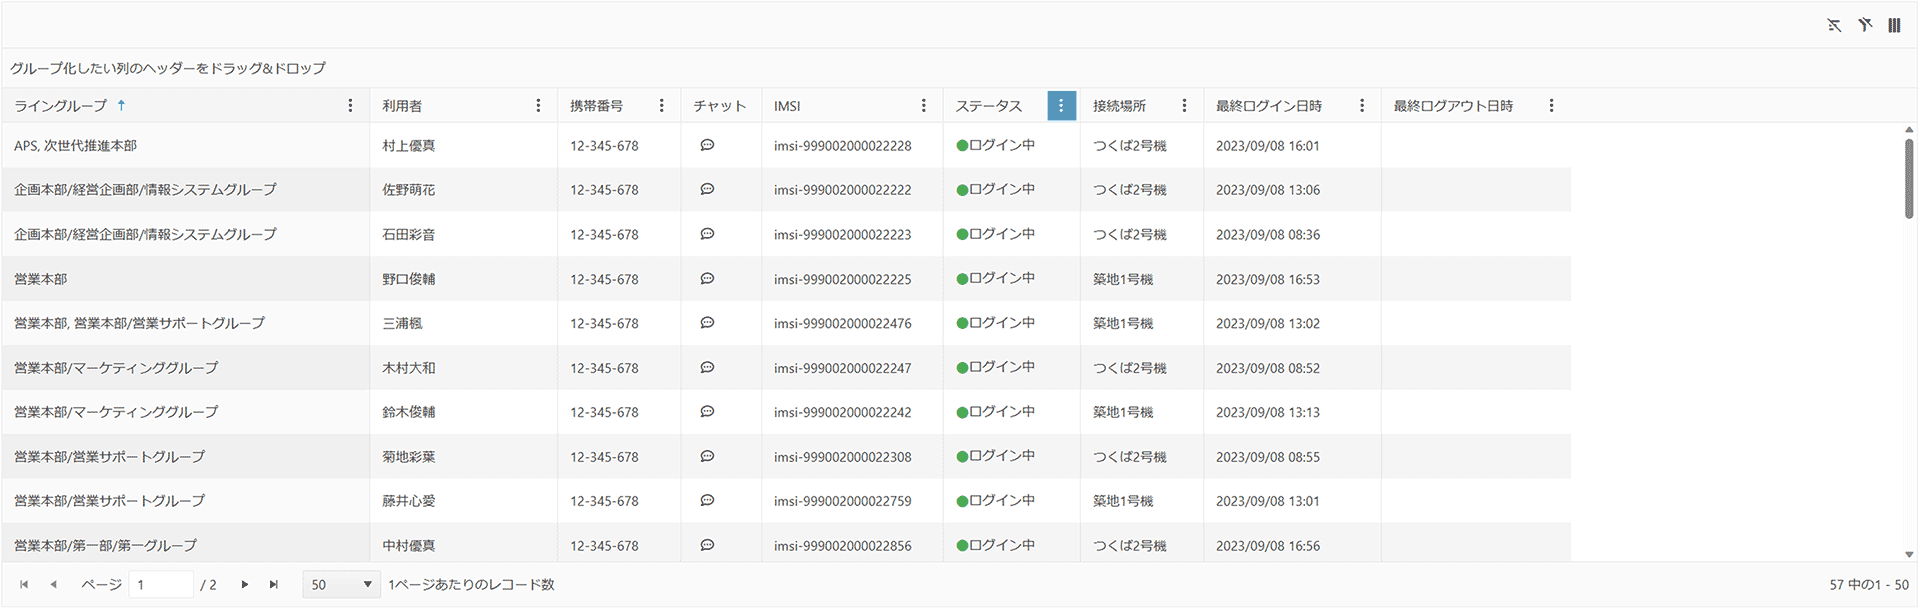Sort by the ライングループ column header
Viewport: 1920px width, 610px height.
[x=61, y=106]
